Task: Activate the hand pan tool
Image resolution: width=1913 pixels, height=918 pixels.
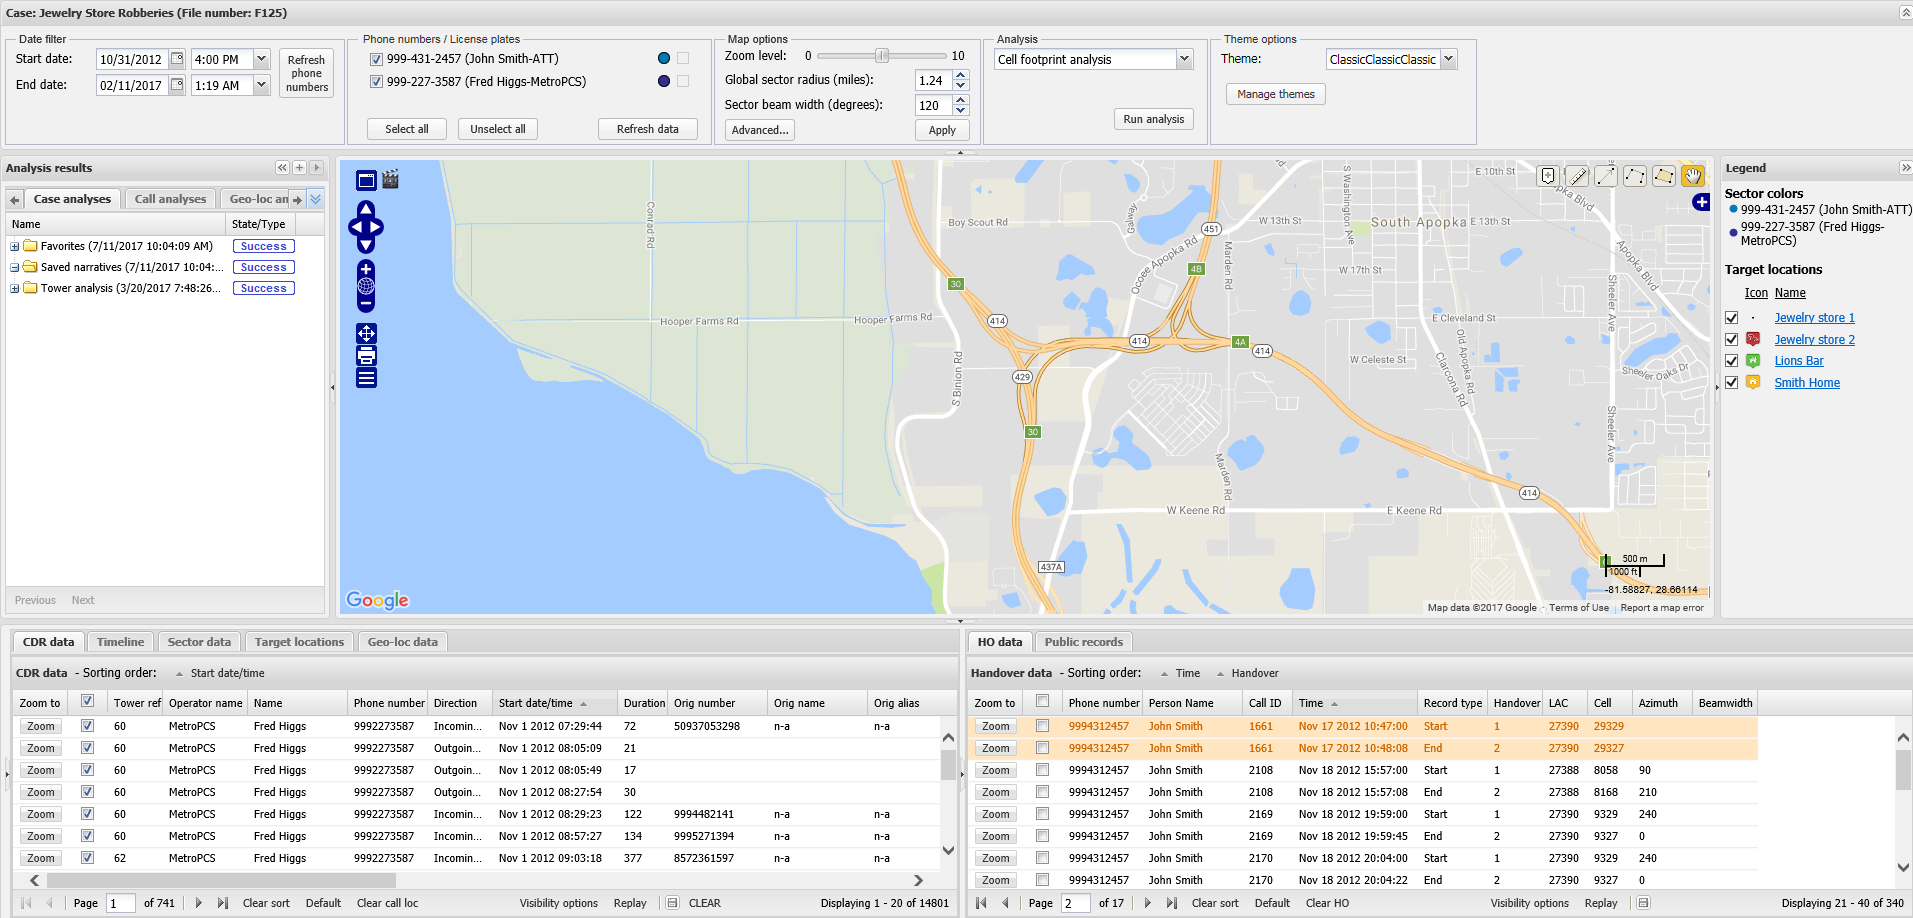Action: 1692,176
